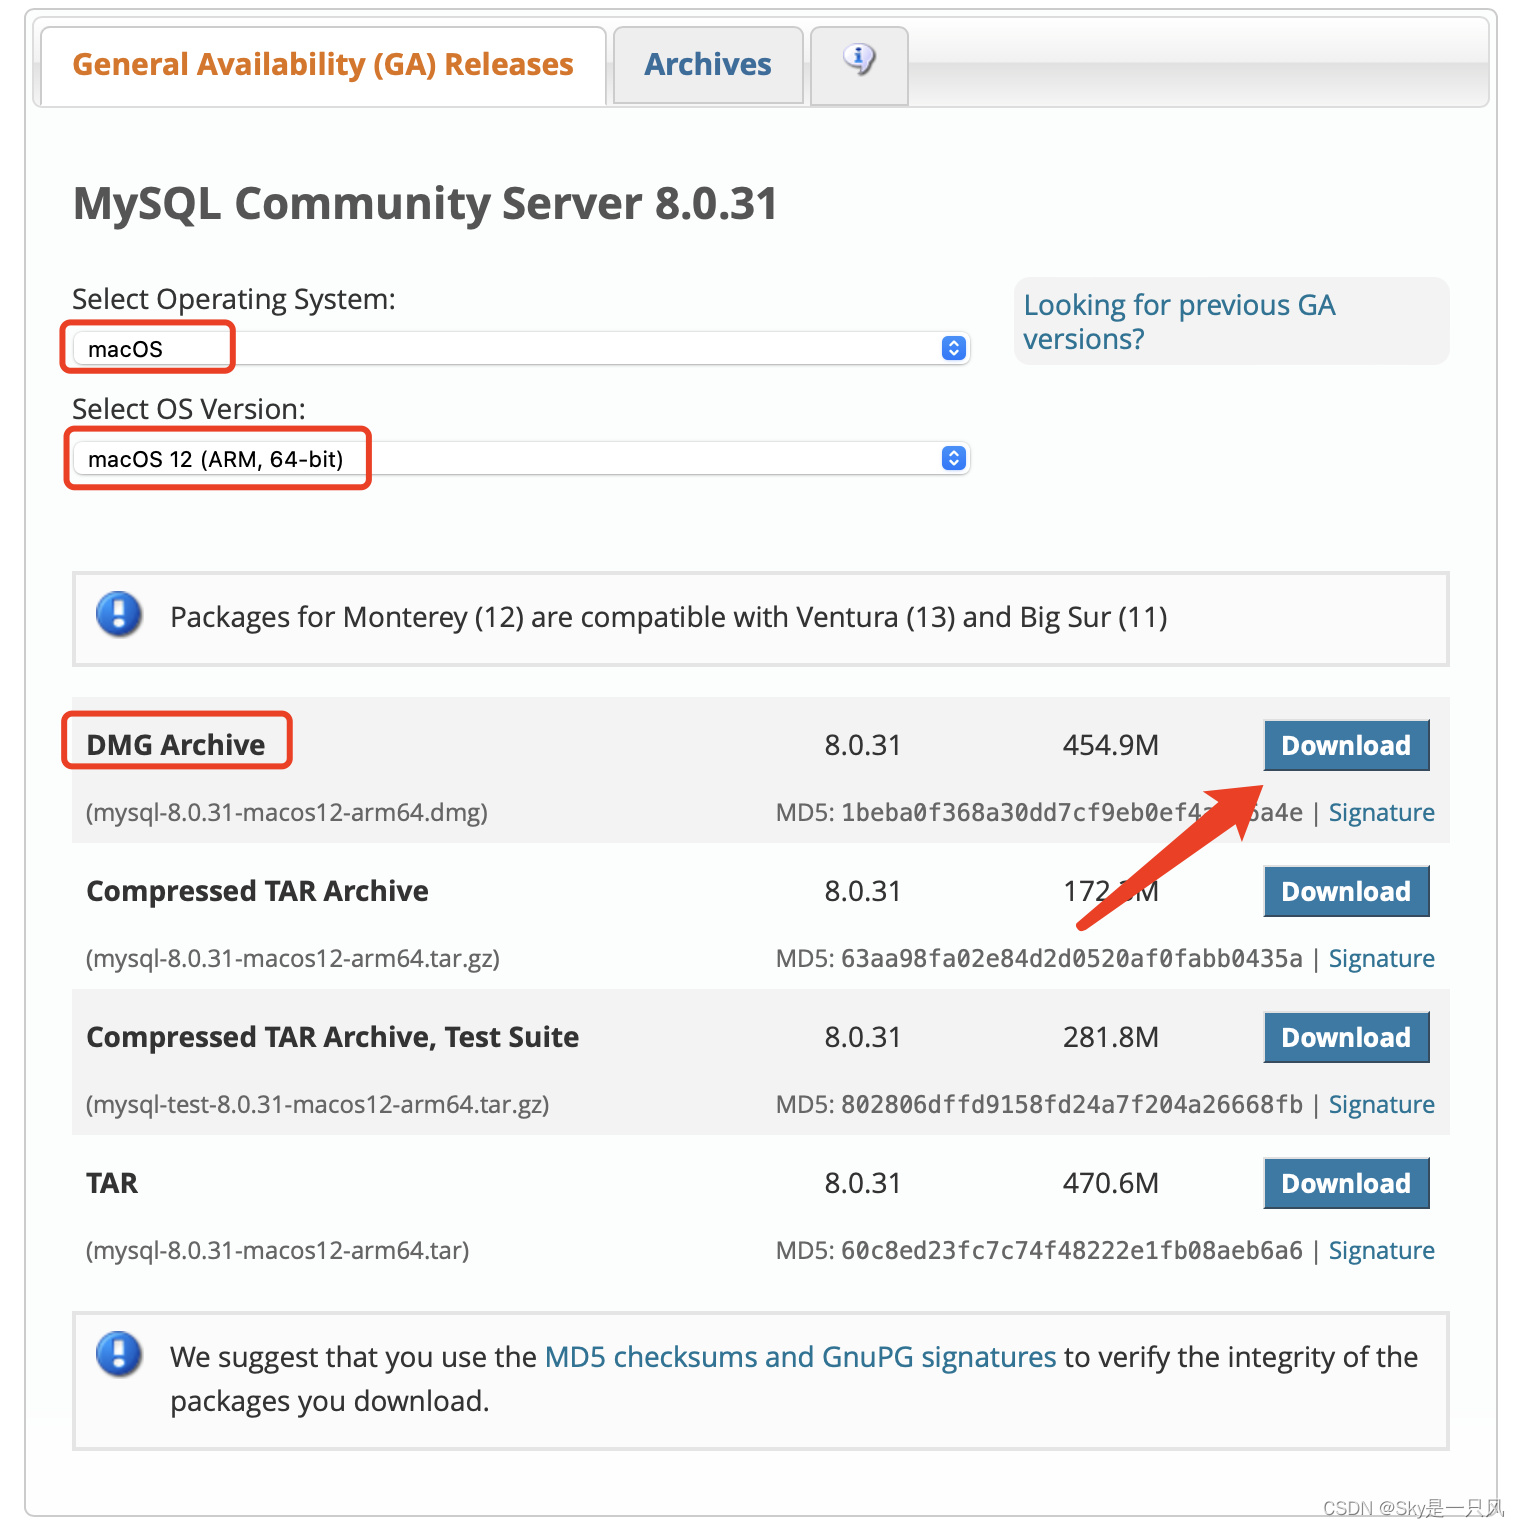Click MD5 hash 63aa98fa02e84d2d0520af0fabb0435a
This screenshot has width=1520, height=1528.
point(1072,958)
